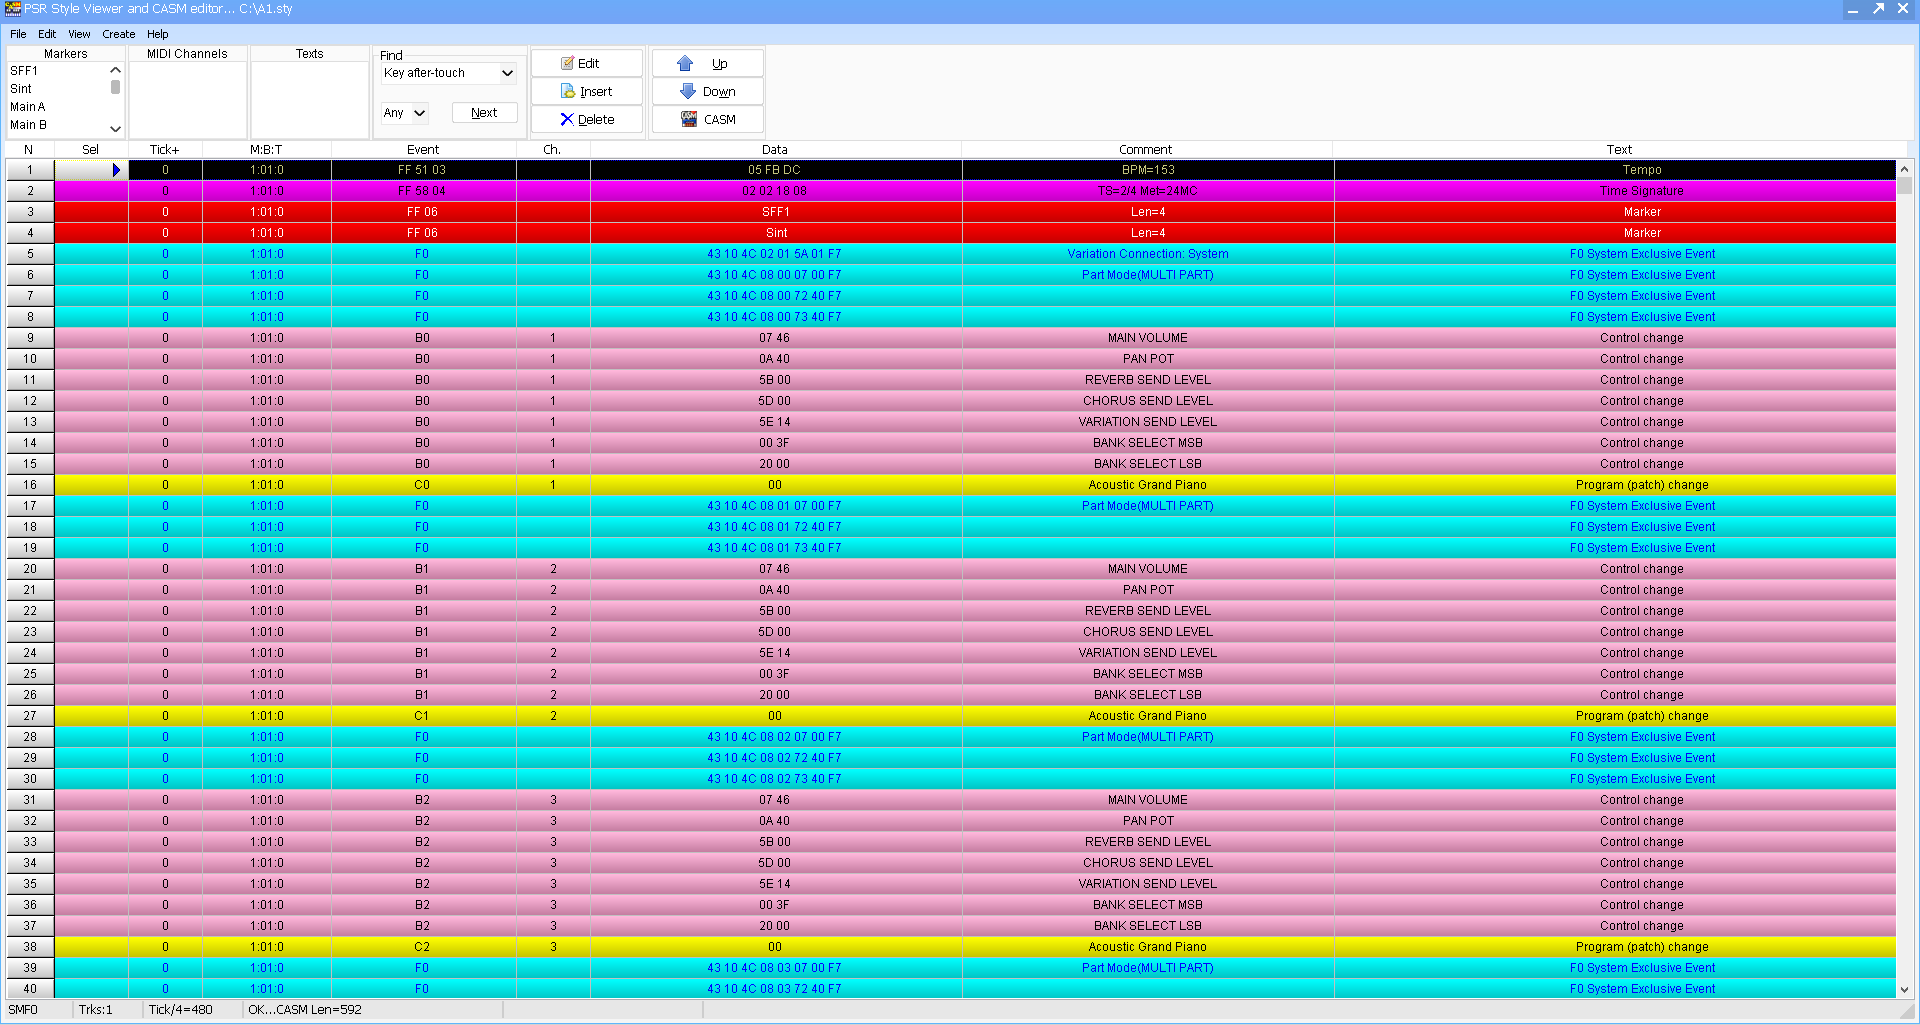Viewport: 1920px width, 1025px height.
Task: Click the blue up arrow icon
Action: [x=685, y=63]
